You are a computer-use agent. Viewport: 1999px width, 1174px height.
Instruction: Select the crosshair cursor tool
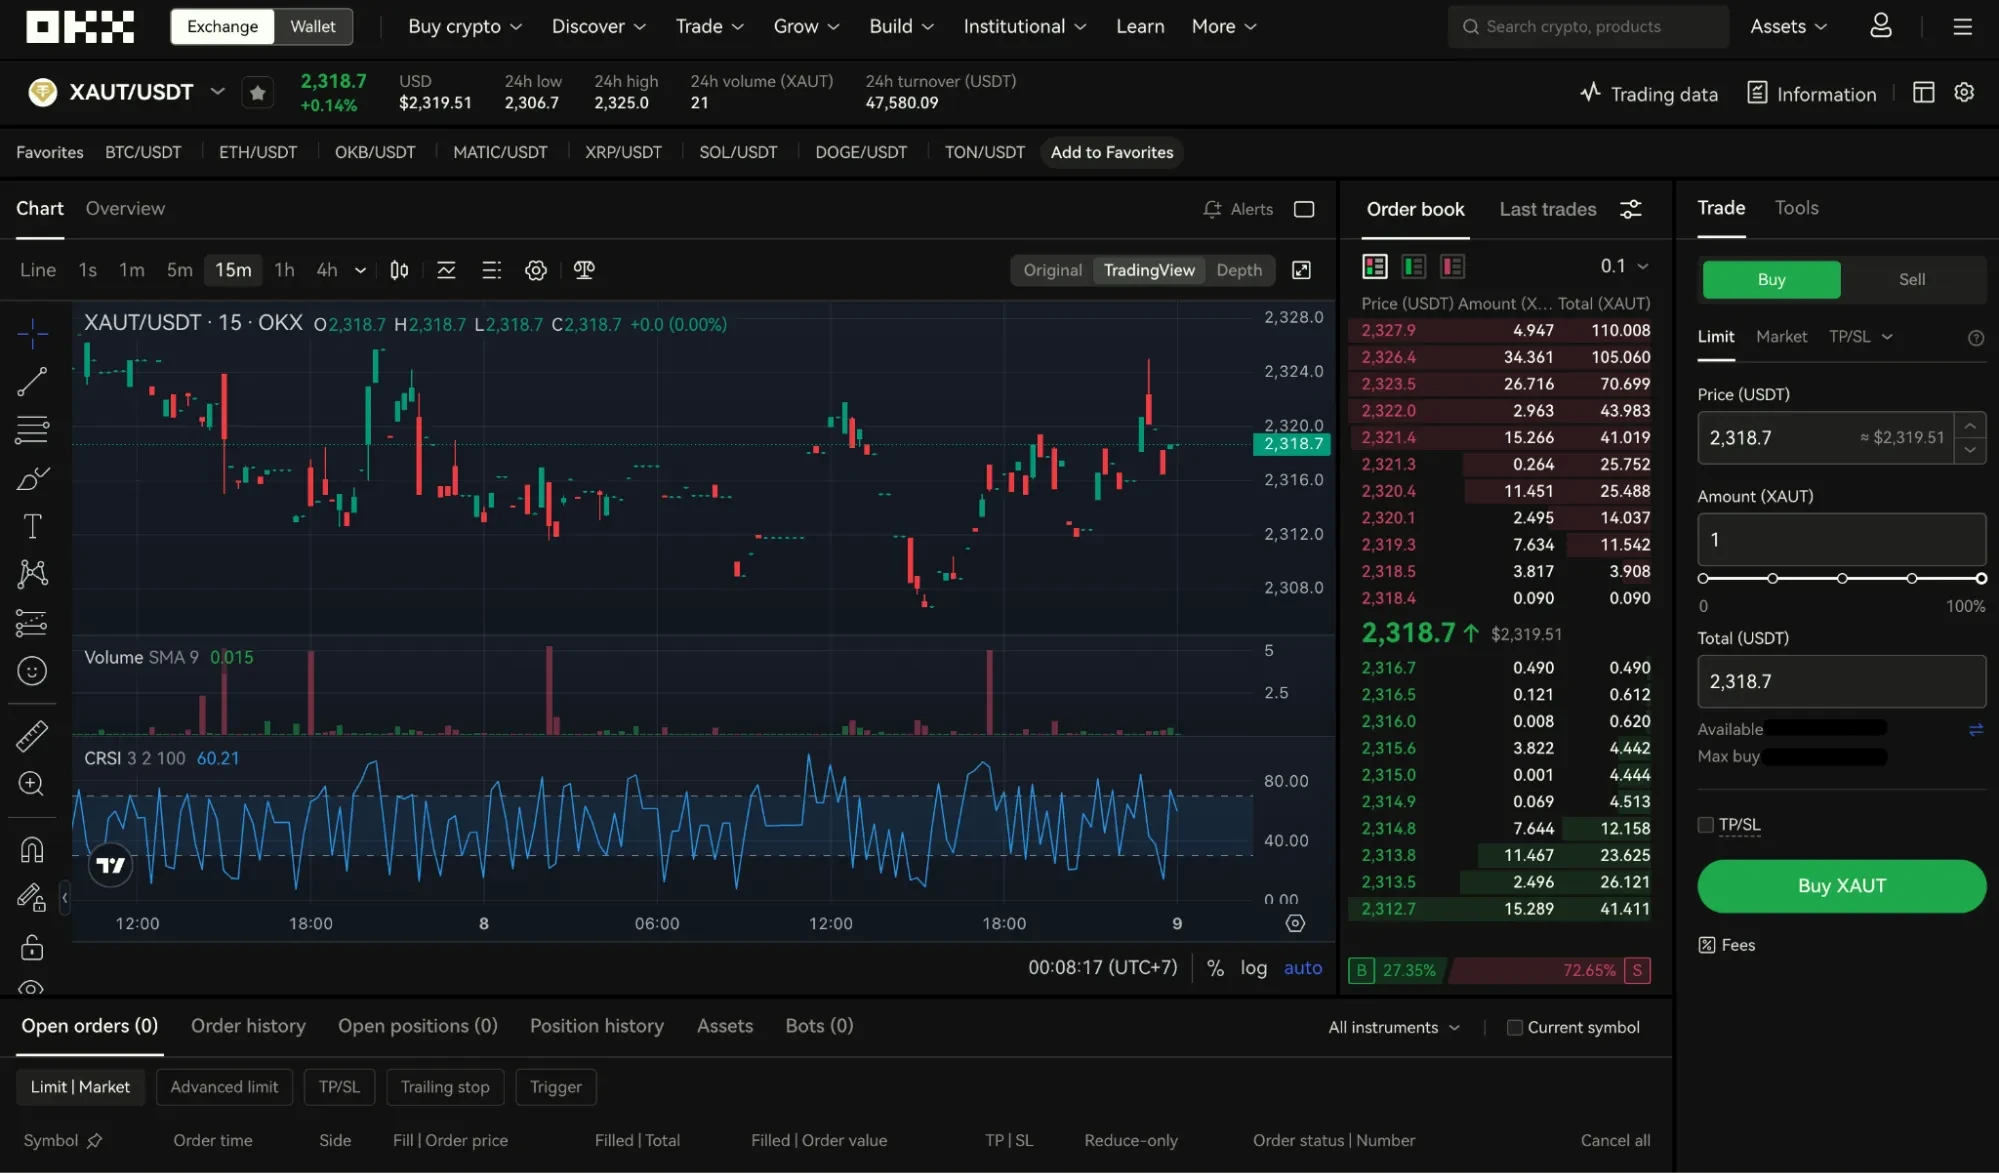click(x=32, y=333)
